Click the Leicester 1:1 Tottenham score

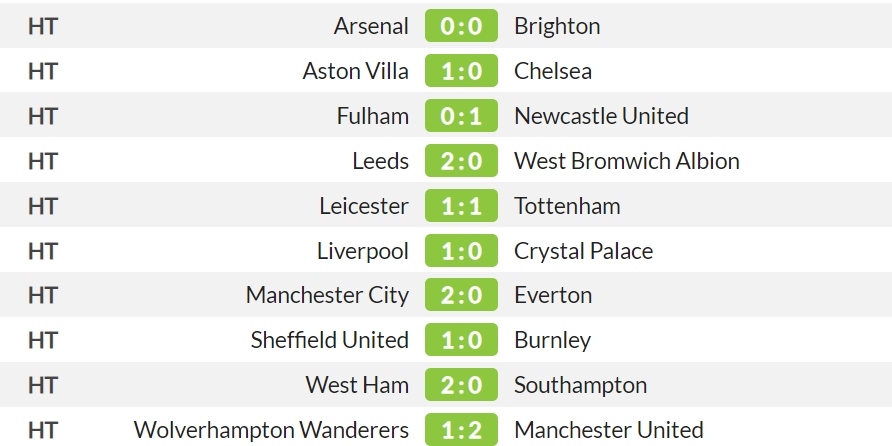tap(461, 205)
